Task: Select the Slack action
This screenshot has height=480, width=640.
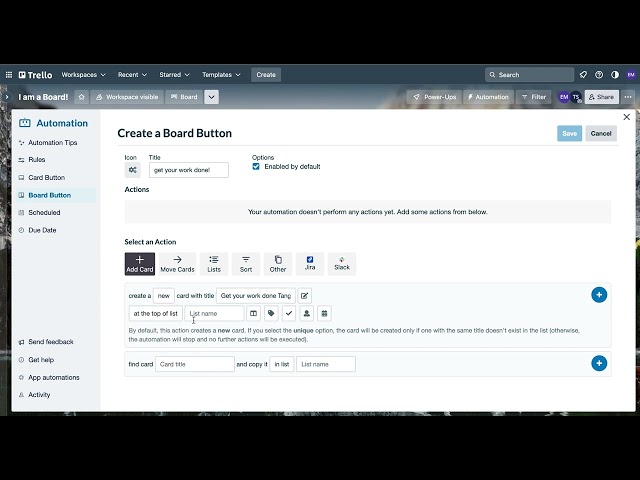Action: (342, 264)
